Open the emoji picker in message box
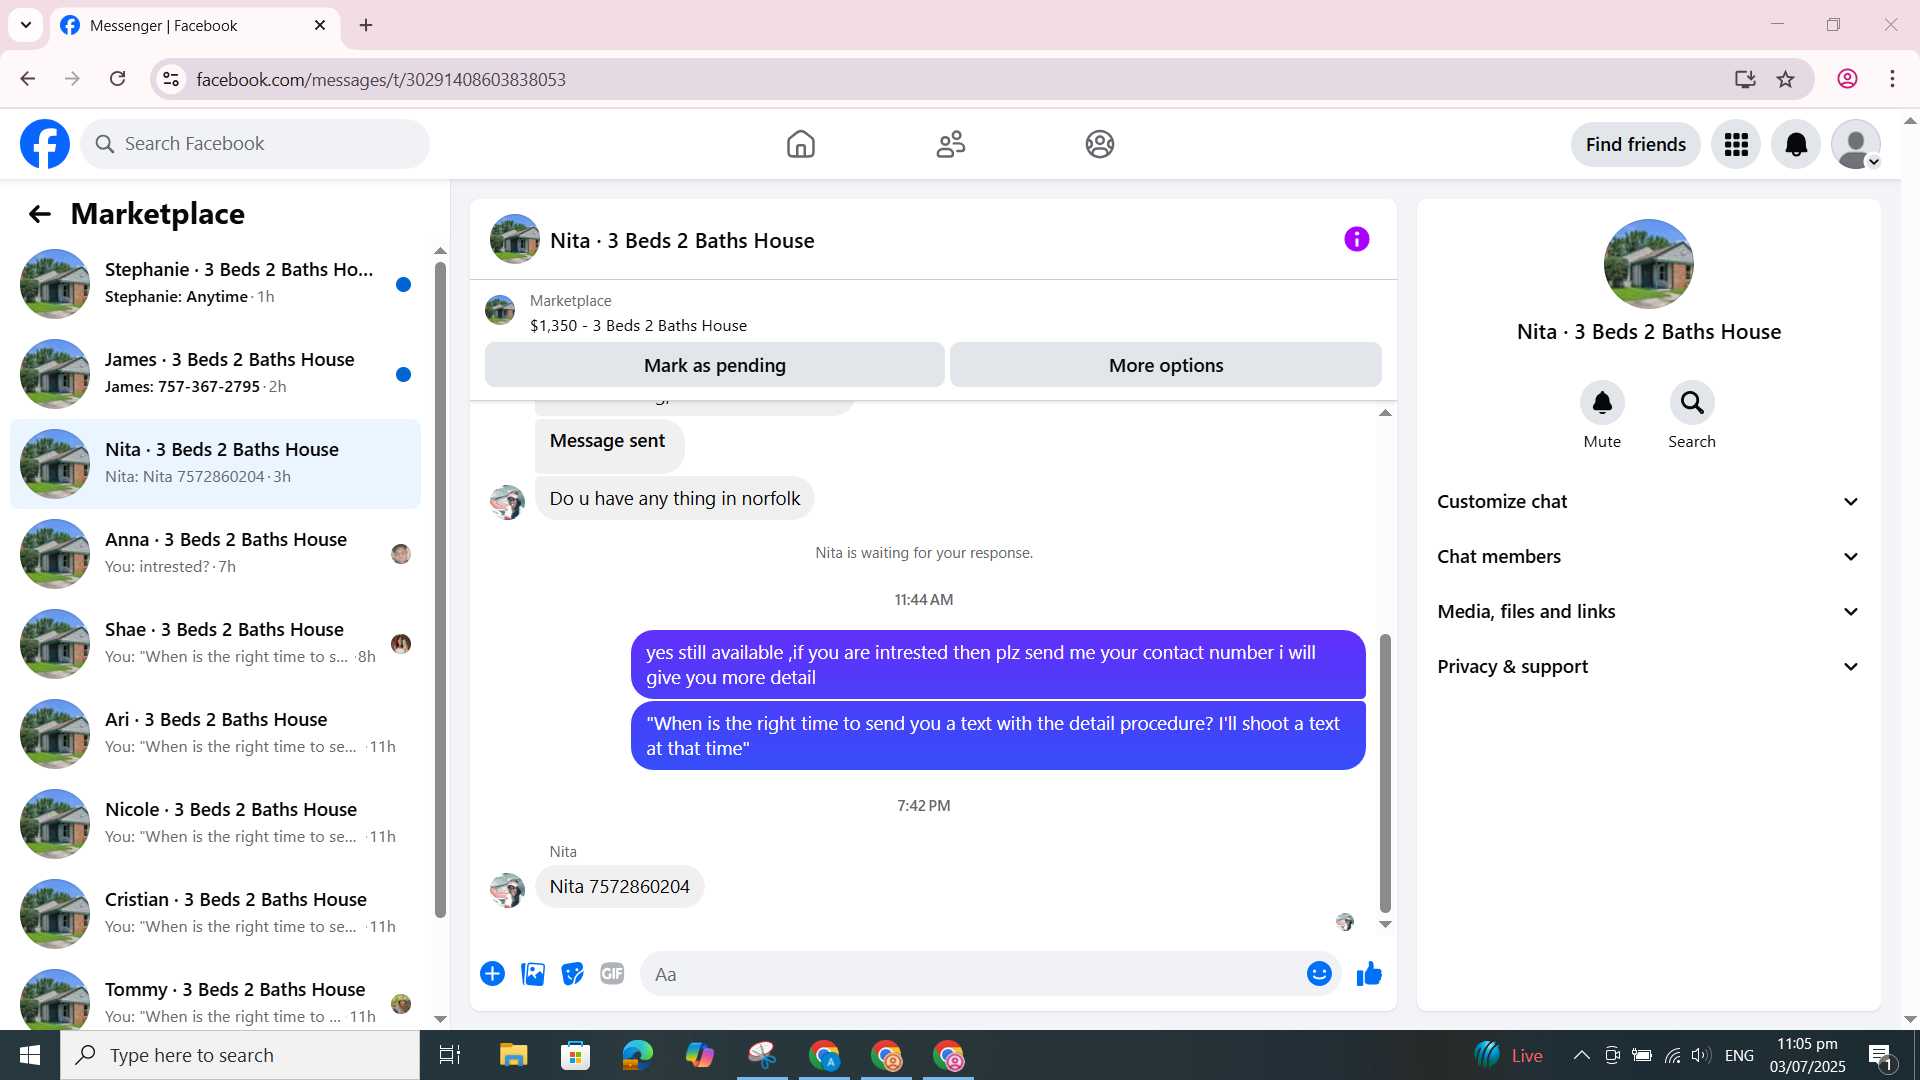1920x1080 pixels. coord(1319,974)
